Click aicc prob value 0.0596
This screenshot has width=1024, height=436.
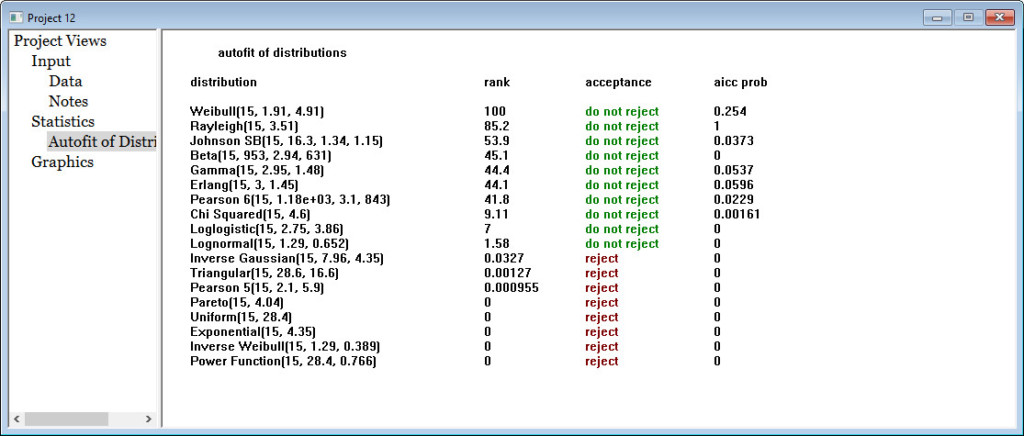(x=733, y=185)
